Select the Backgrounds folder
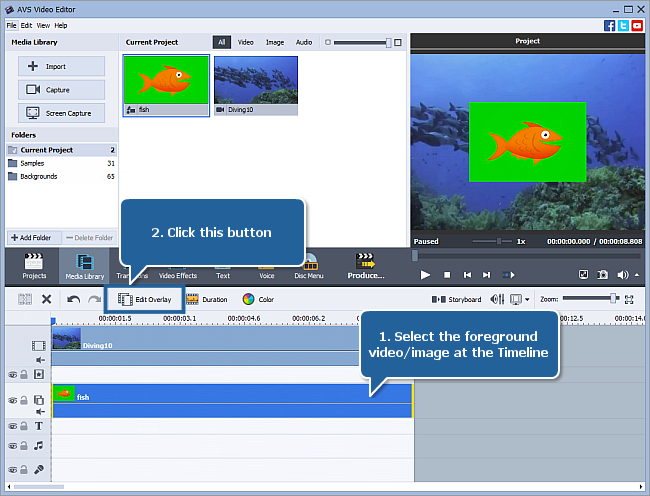650x496 pixels. pos(61,177)
